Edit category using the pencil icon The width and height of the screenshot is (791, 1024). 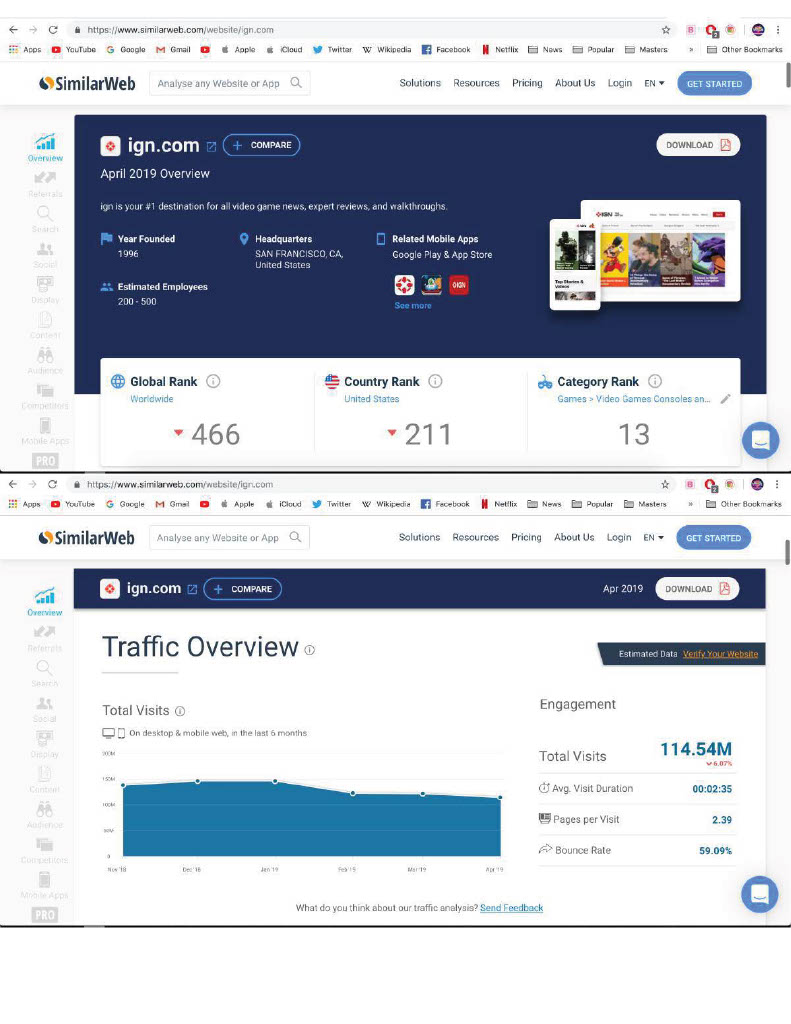pos(725,399)
